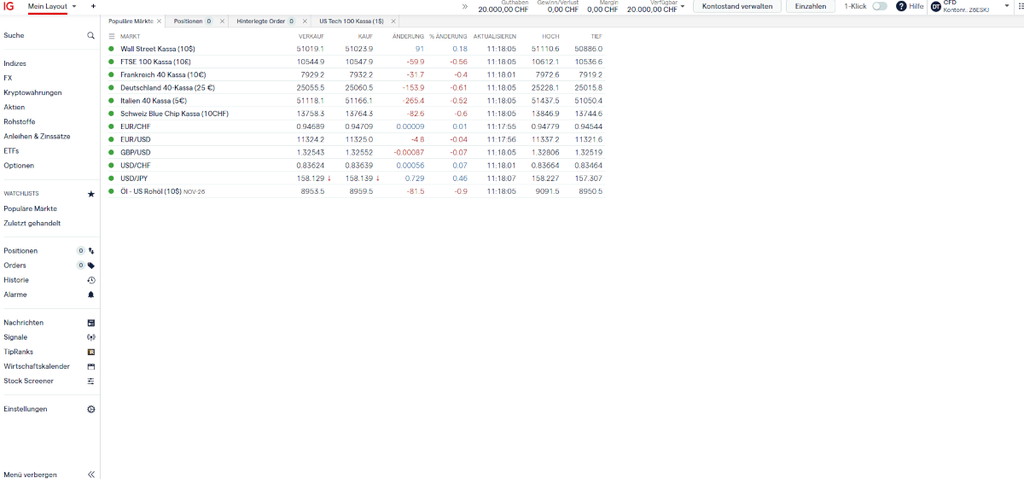
Task: Open Optionen in the sidebar
Action: pyautogui.click(x=19, y=166)
